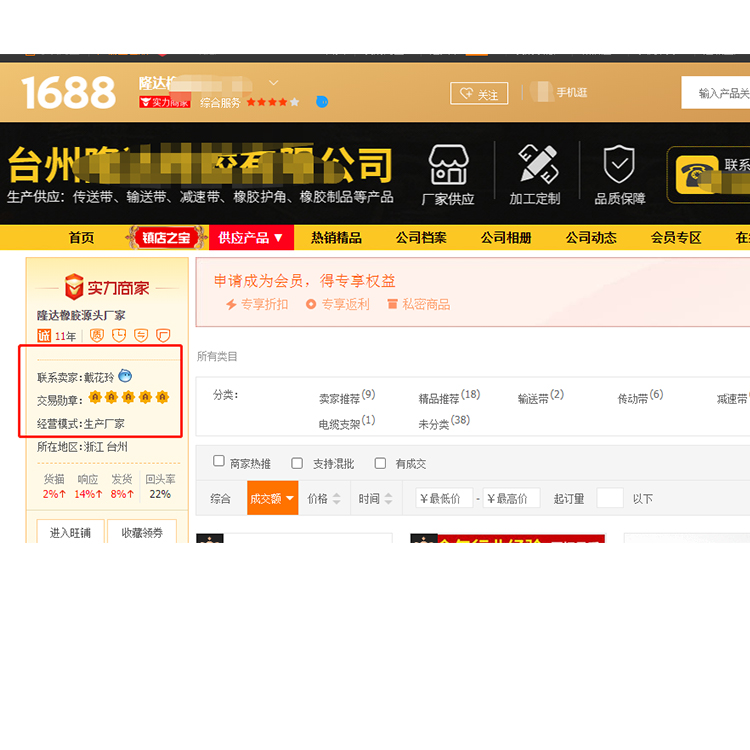Click the 实力商家 sidebar logo
The height and width of the screenshot is (750, 750).
tap(107, 287)
